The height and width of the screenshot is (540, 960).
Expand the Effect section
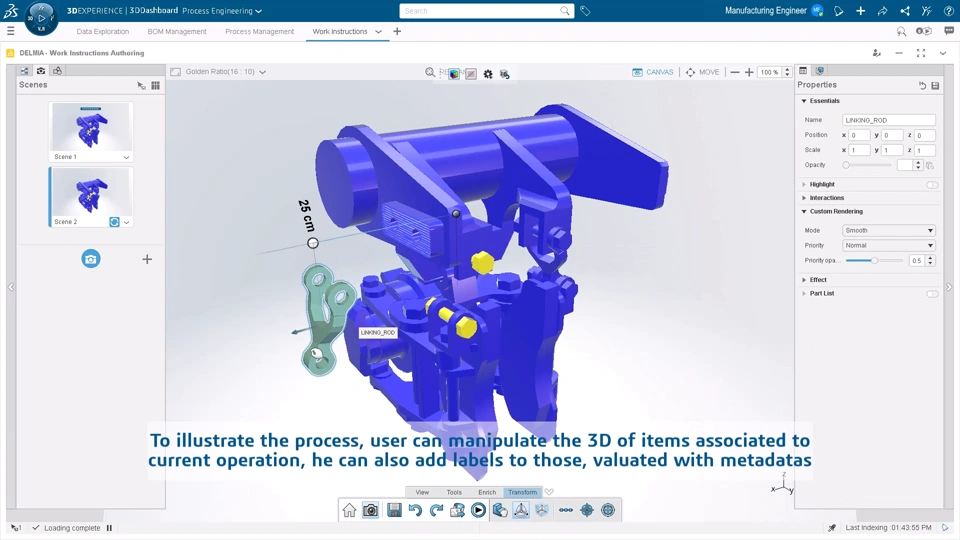(804, 280)
